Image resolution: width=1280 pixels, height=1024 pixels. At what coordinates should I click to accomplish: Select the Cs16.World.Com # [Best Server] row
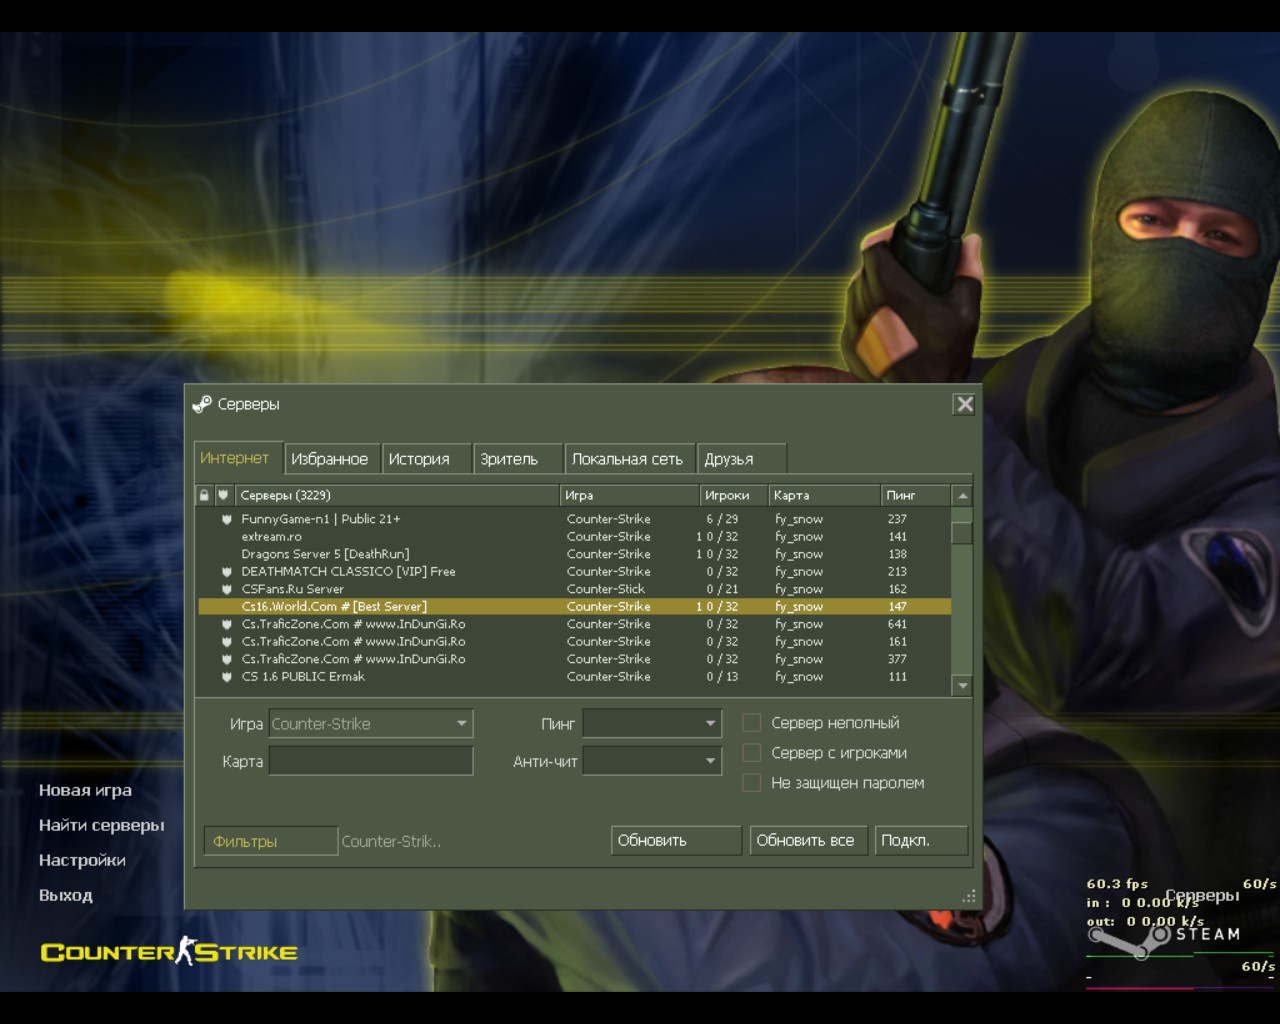click(574, 607)
